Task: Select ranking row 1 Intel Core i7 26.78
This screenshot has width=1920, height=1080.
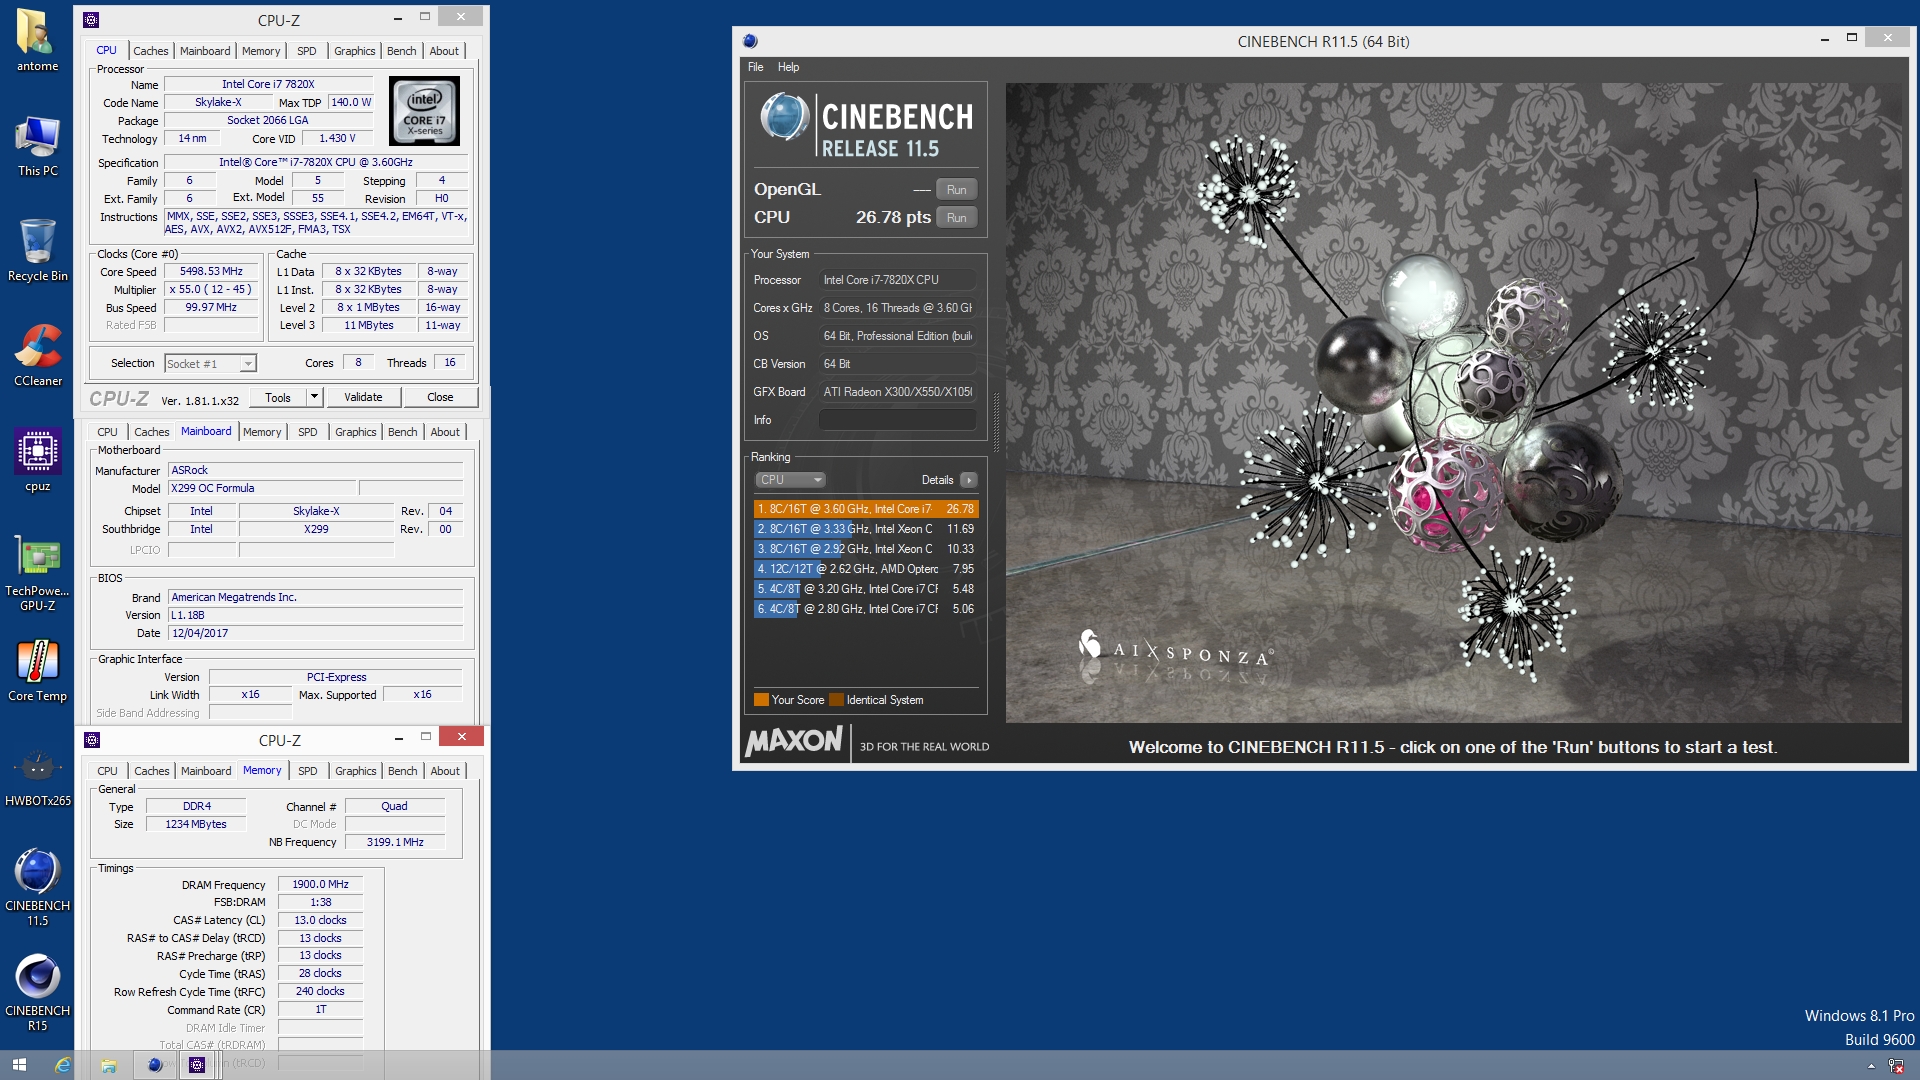Action: pyautogui.click(x=866, y=509)
